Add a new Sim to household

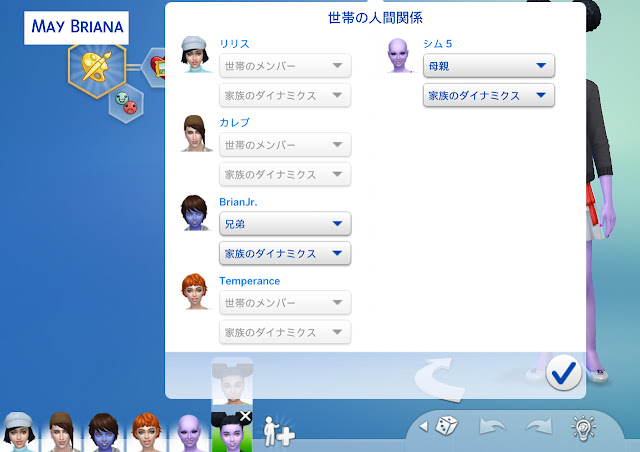[x=278, y=431]
